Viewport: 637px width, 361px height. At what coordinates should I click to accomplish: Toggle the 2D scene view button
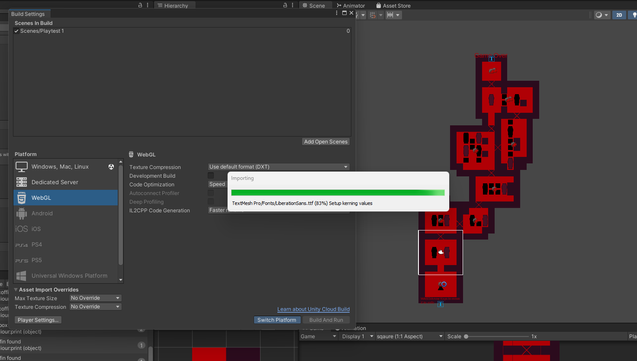click(619, 15)
